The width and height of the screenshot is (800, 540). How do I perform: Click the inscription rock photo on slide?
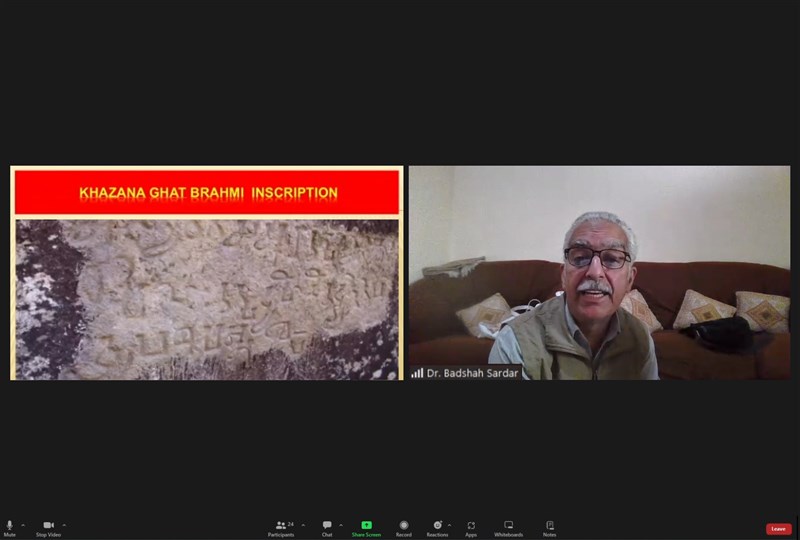[x=207, y=300]
